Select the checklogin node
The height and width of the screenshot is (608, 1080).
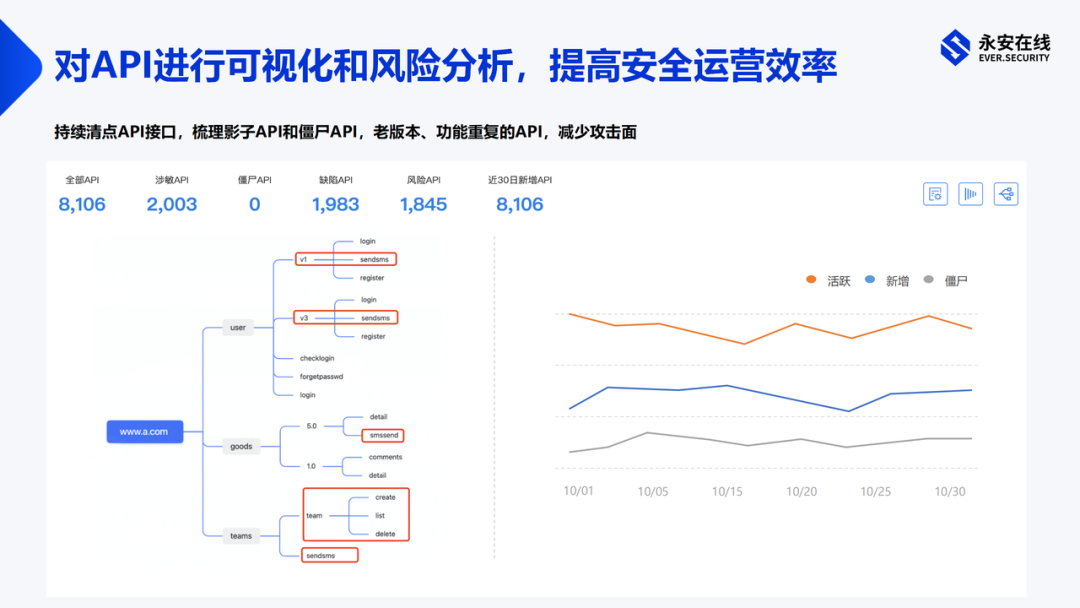pyautogui.click(x=317, y=358)
